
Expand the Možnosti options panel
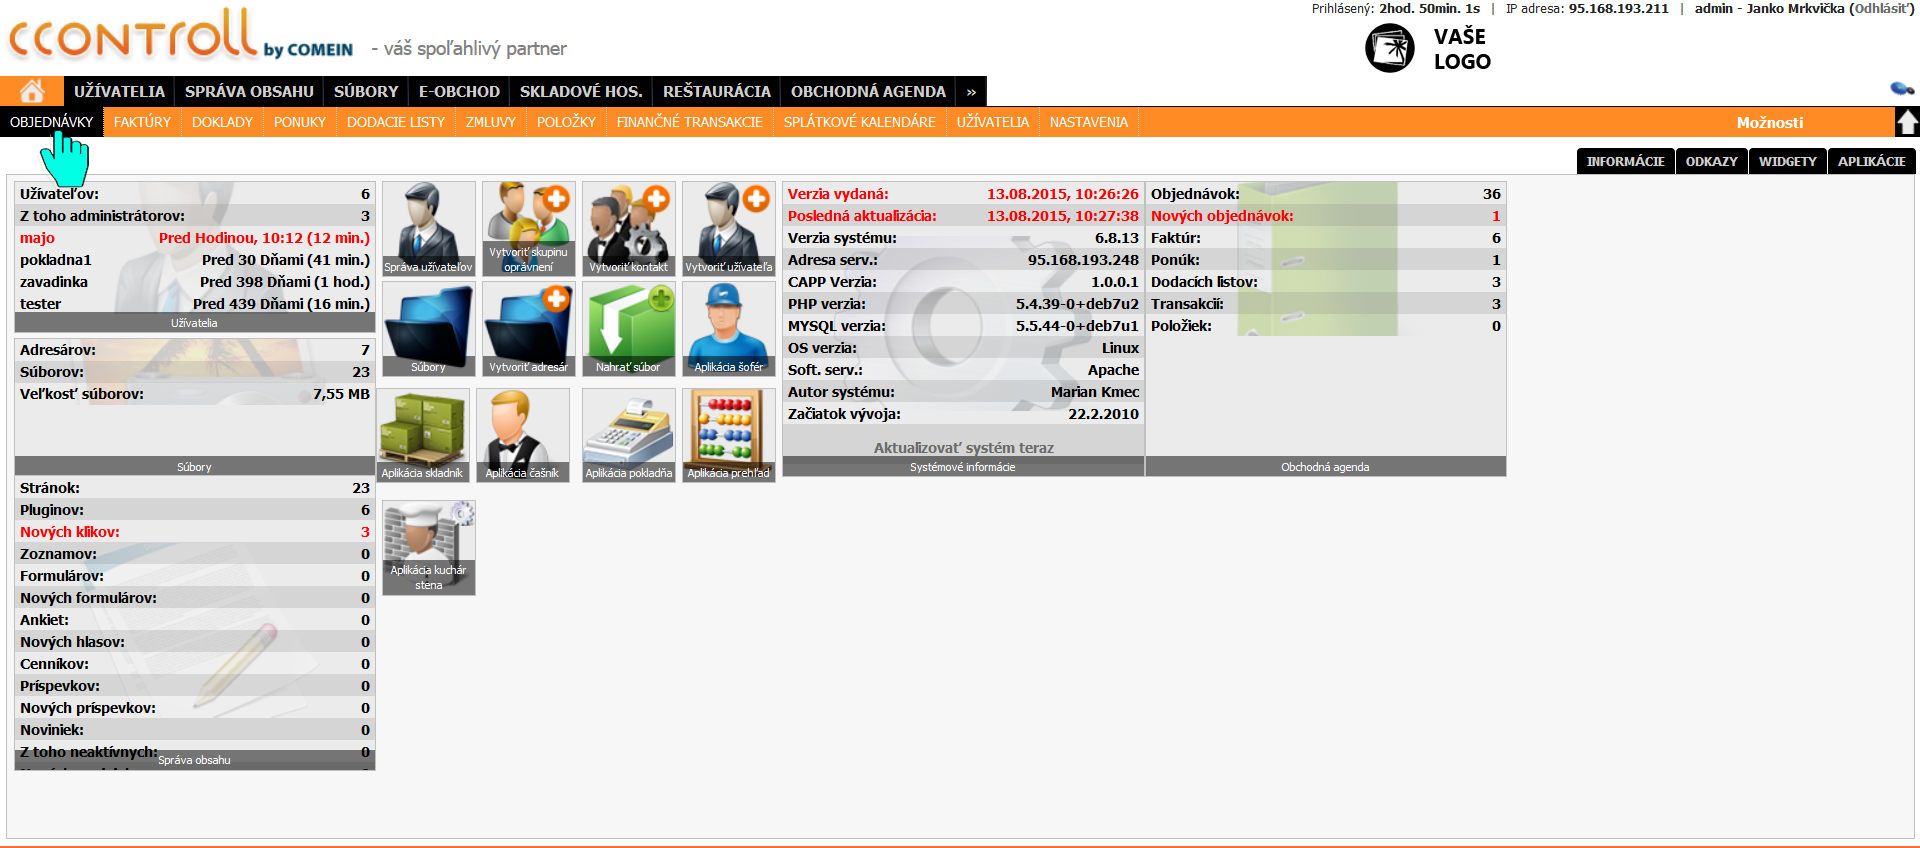click(x=1769, y=122)
